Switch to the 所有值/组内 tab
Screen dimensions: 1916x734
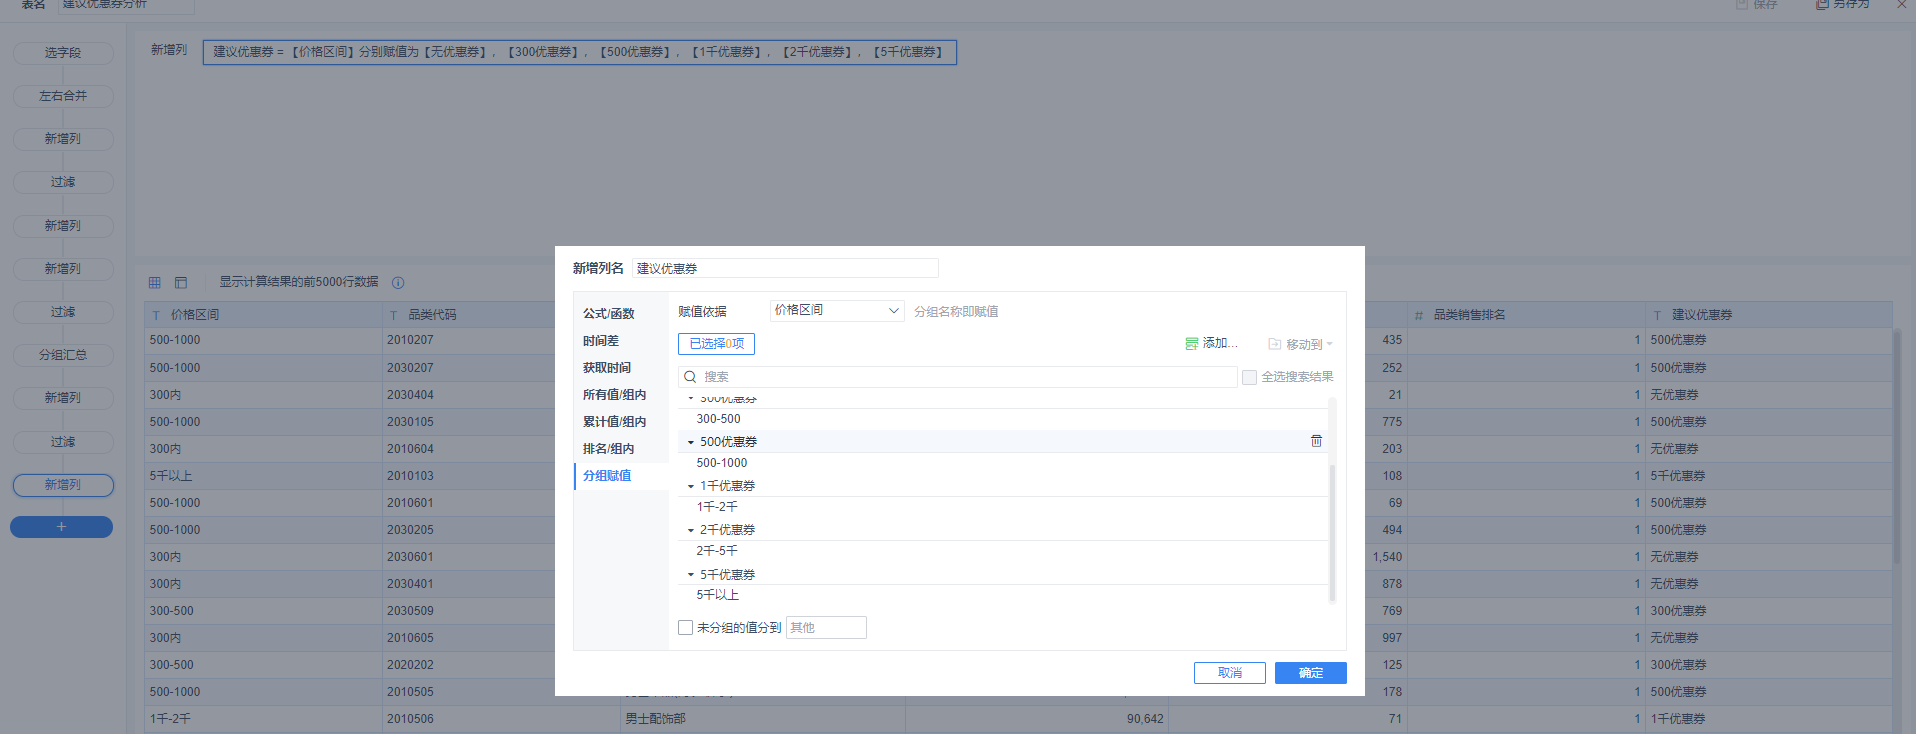(614, 395)
